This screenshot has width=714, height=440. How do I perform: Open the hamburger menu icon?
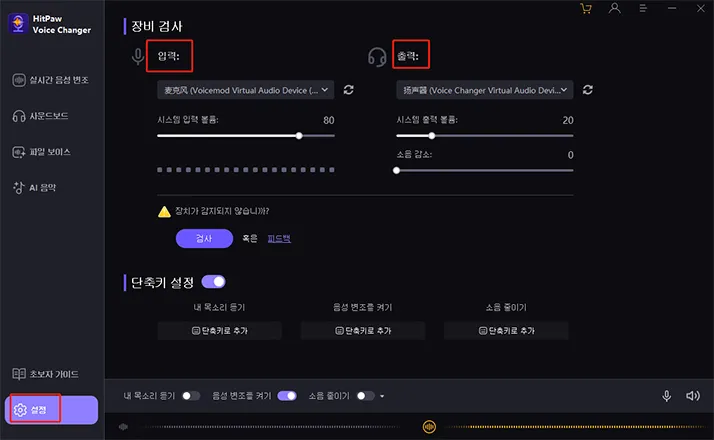[643, 8]
